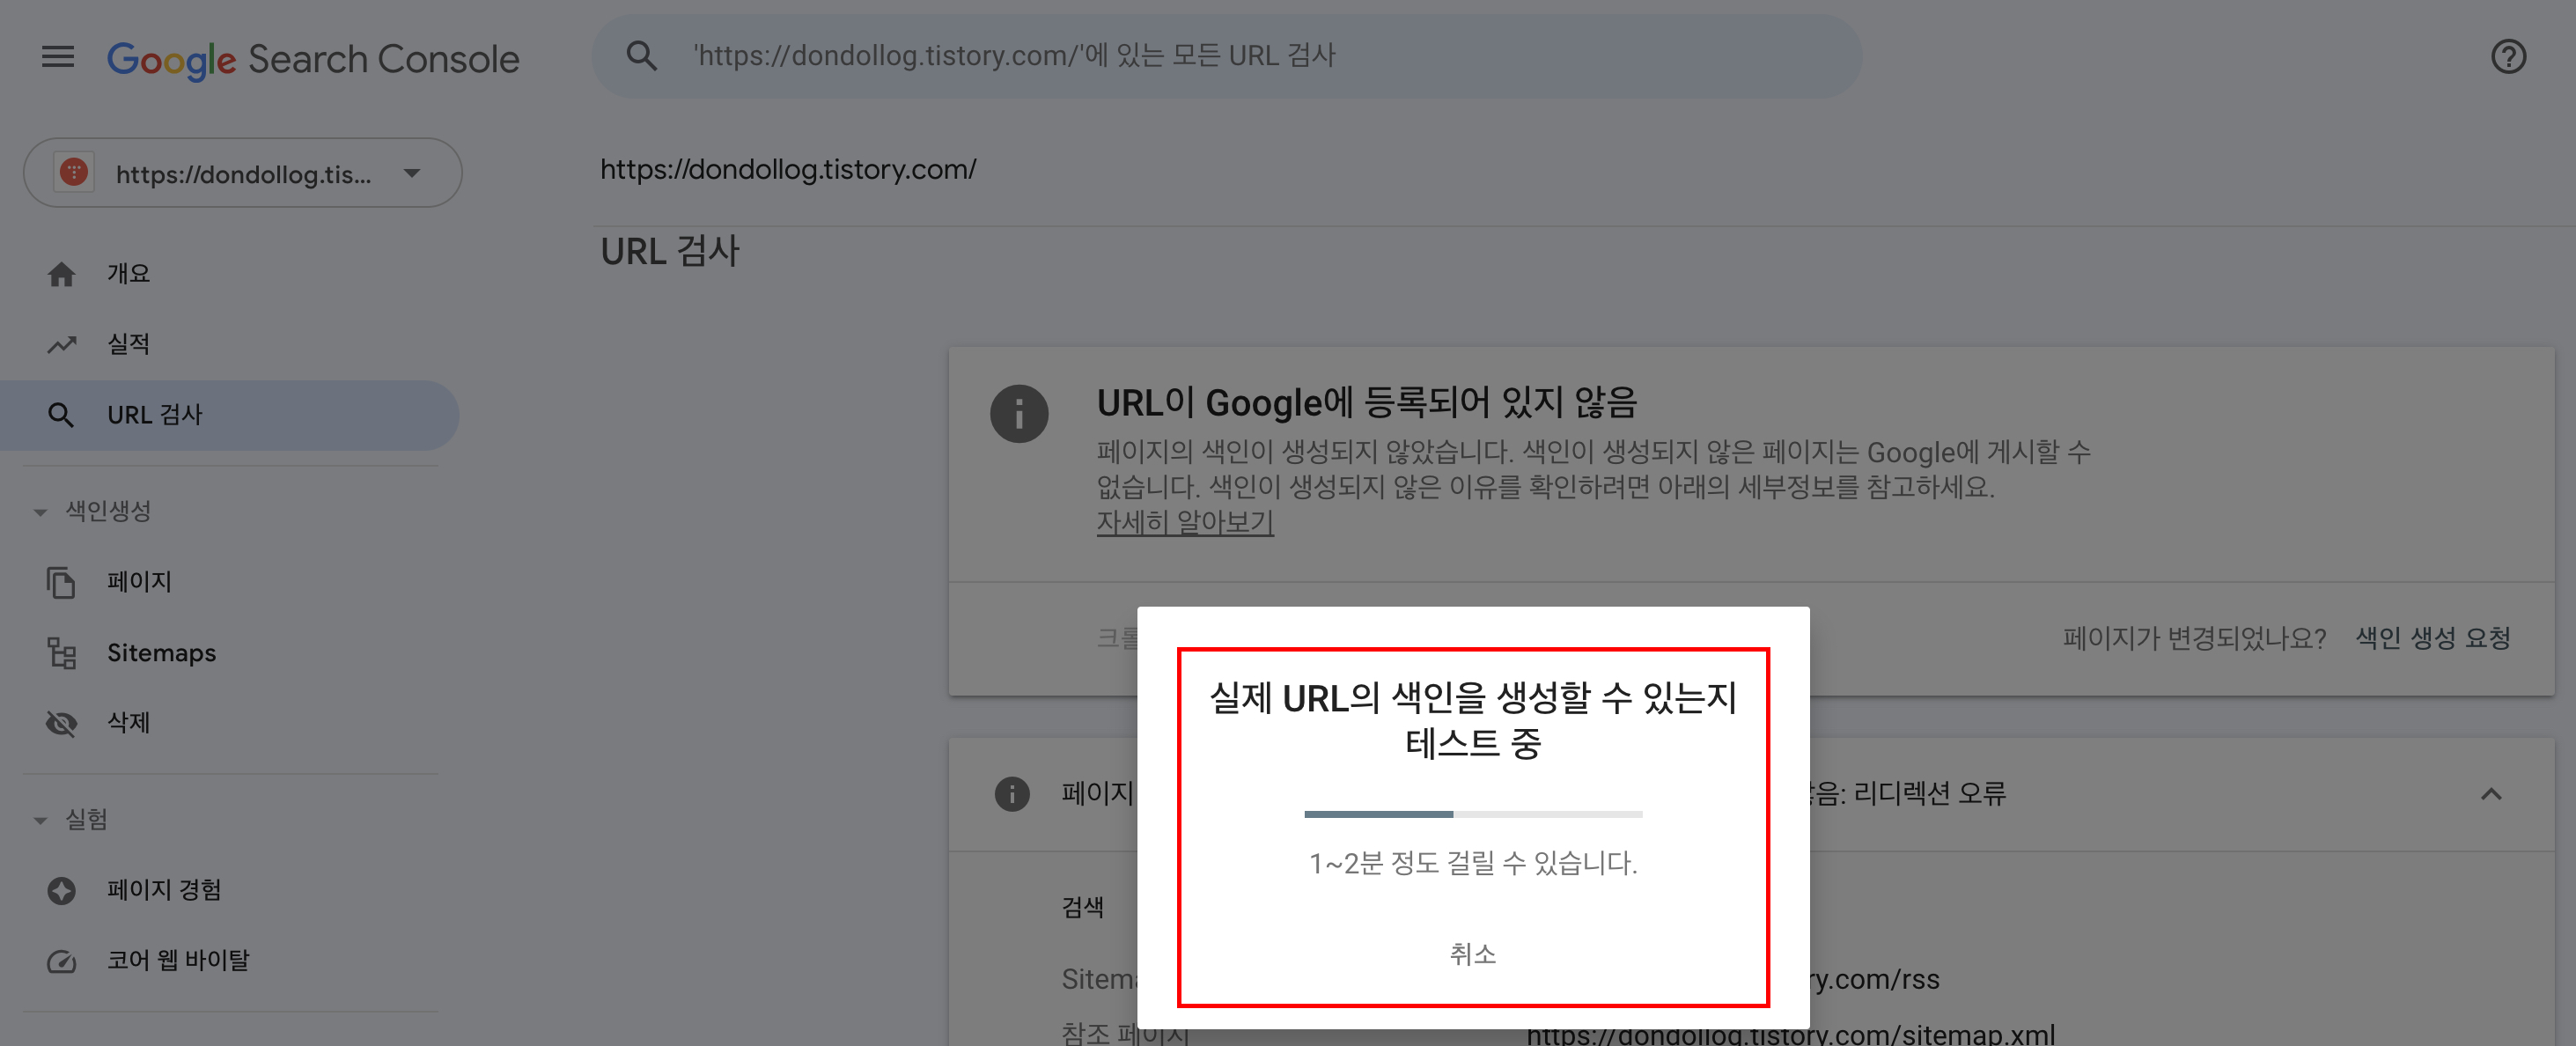
Task: Click the test progress bar
Action: pyautogui.click(x=1473, y=814)
